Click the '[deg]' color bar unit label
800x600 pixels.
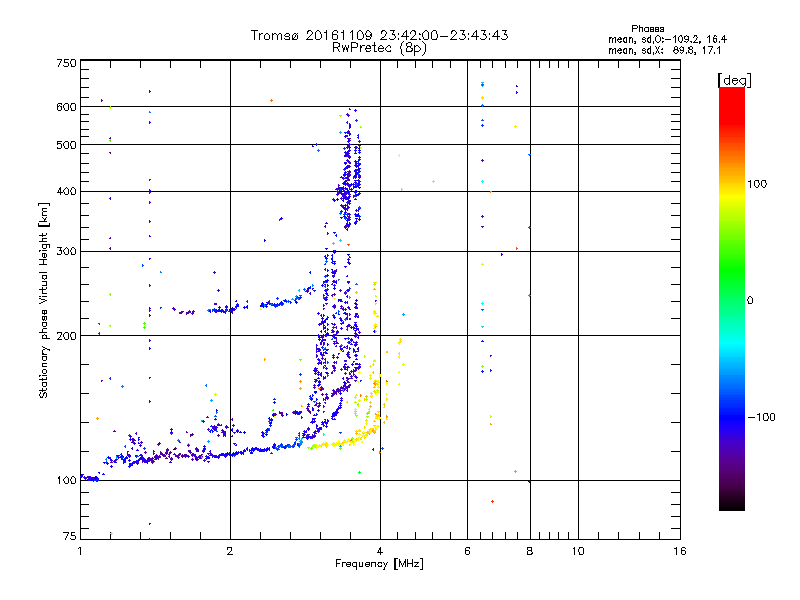[734, 80]
